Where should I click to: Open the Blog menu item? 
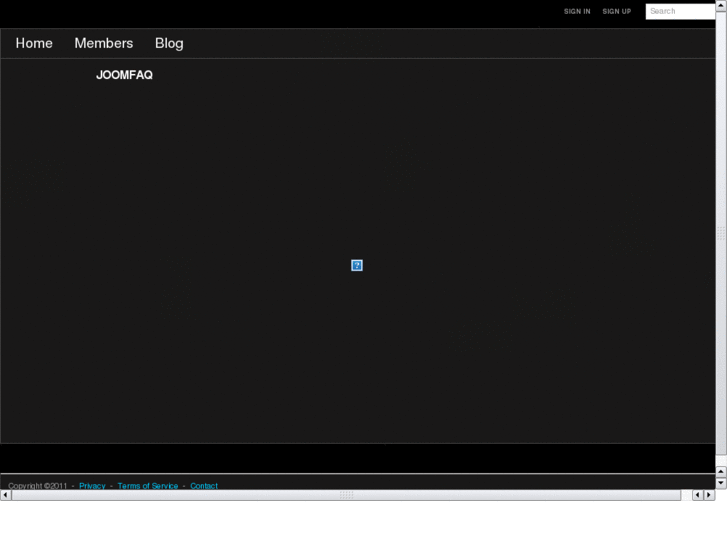(x=169, y=43)
